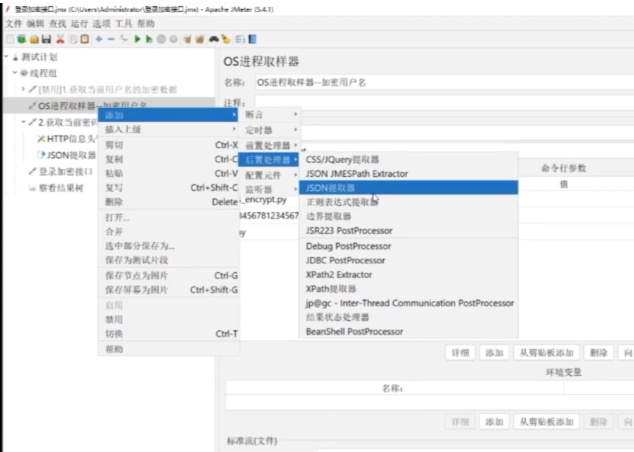
Task: Click 详细 button under command parameters
Action: coord(460,353)
